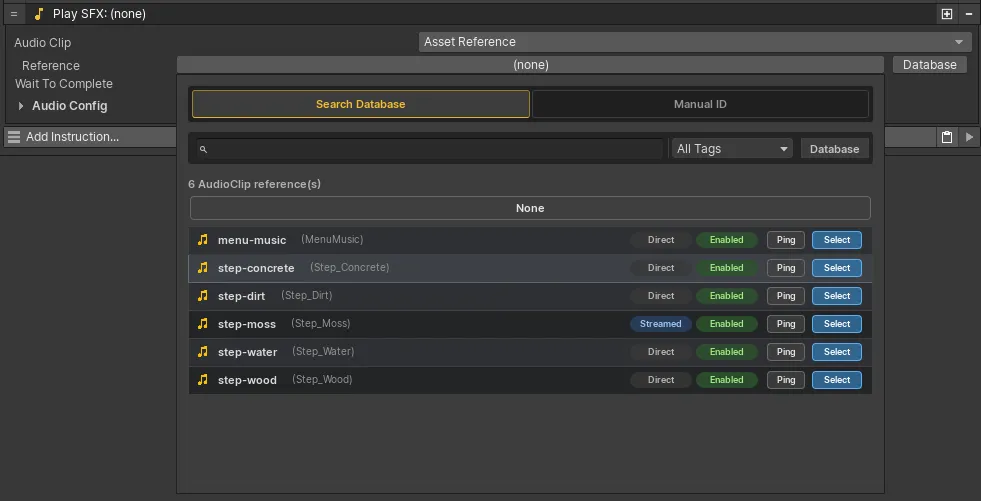Open the All Tags filter dropdown

(732, 149)
